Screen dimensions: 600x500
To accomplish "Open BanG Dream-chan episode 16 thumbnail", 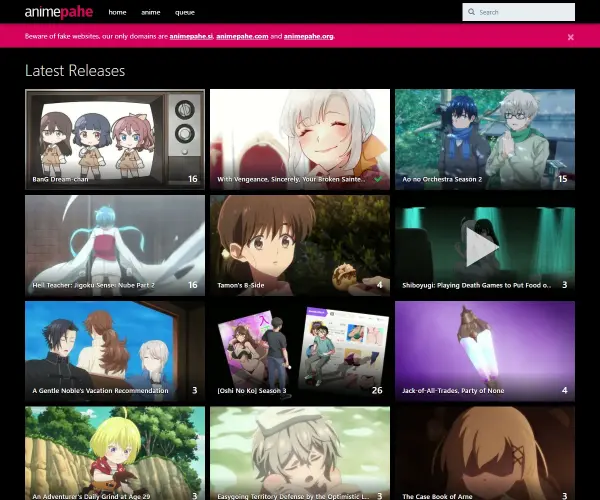I will [115, 139].
